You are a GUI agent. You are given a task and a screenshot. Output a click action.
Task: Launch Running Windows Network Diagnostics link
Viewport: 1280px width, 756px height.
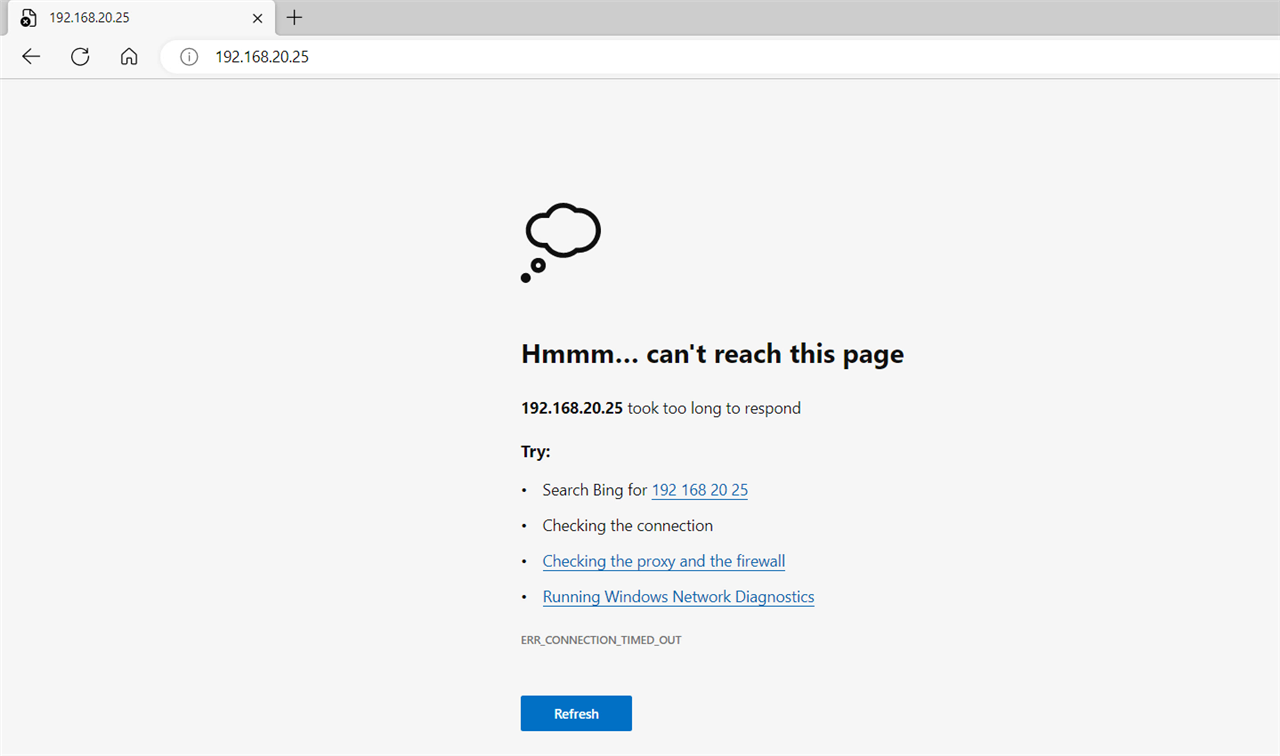678,597
